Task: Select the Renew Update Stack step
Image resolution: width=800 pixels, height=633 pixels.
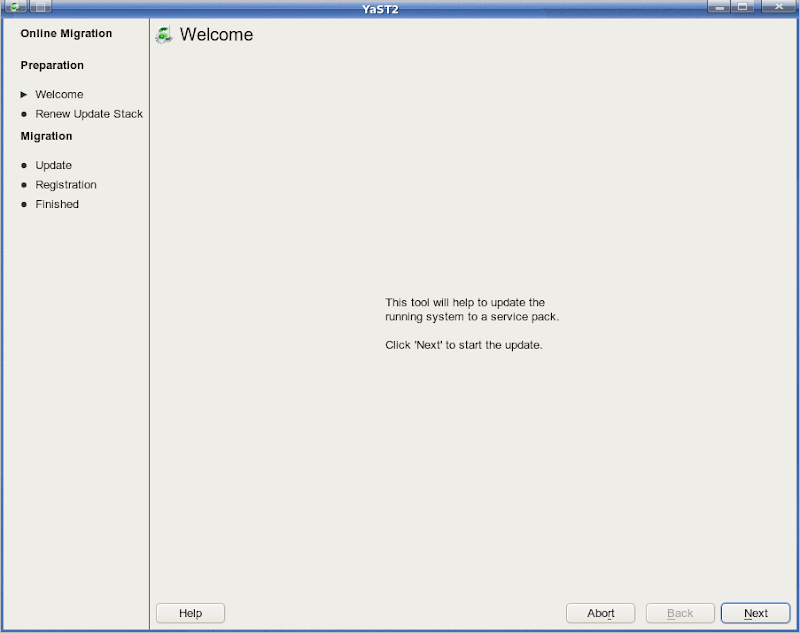Action: pos(89,114)
